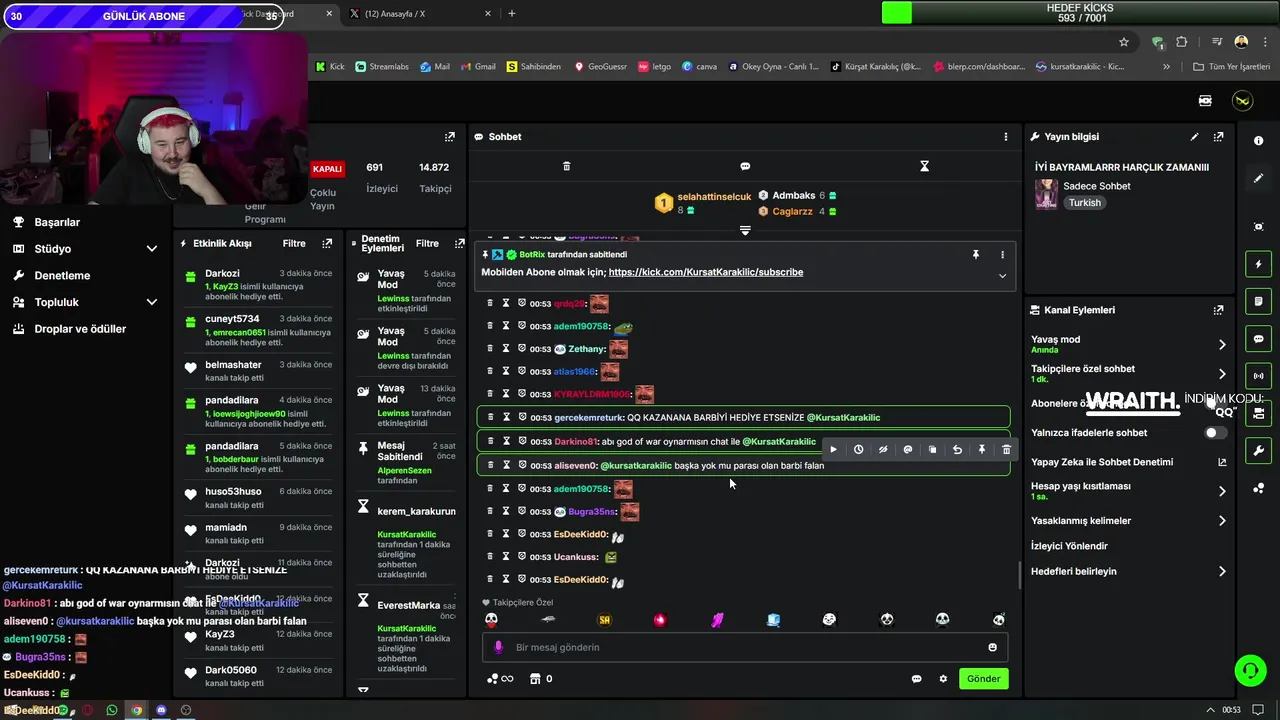The width and height of the screenshot is (1280, 720).
Task: Pop out the Sohbet panel beside Kapalı
Action: point(449,136)
